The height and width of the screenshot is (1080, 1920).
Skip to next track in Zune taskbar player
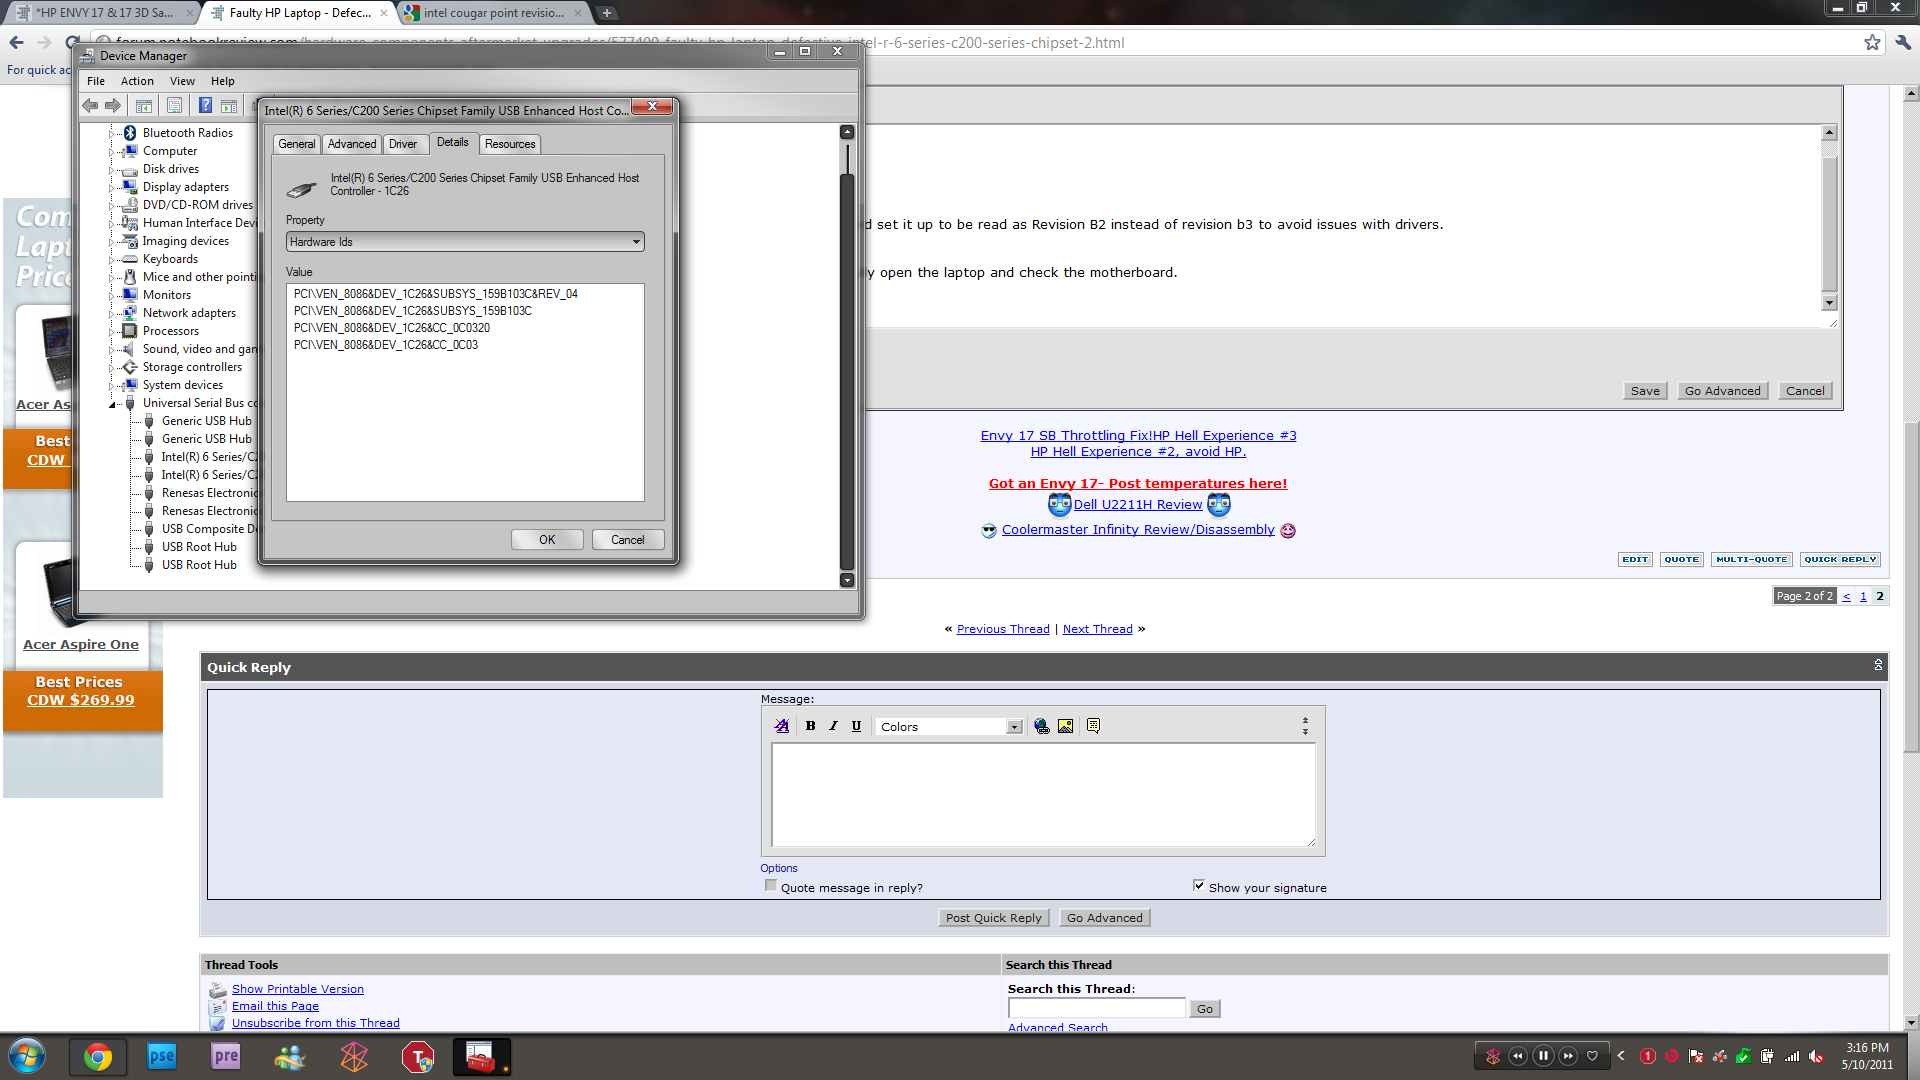coord(1568,1056)
